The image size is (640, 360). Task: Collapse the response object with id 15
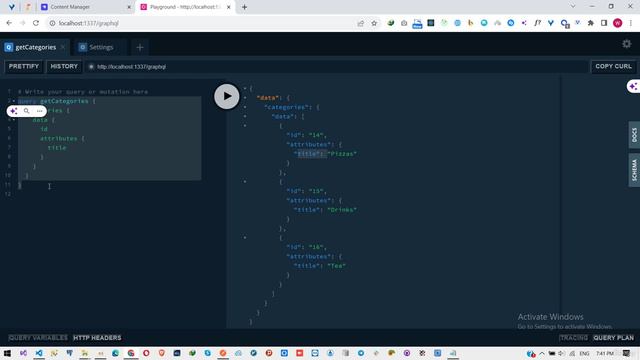coord(245,182)
